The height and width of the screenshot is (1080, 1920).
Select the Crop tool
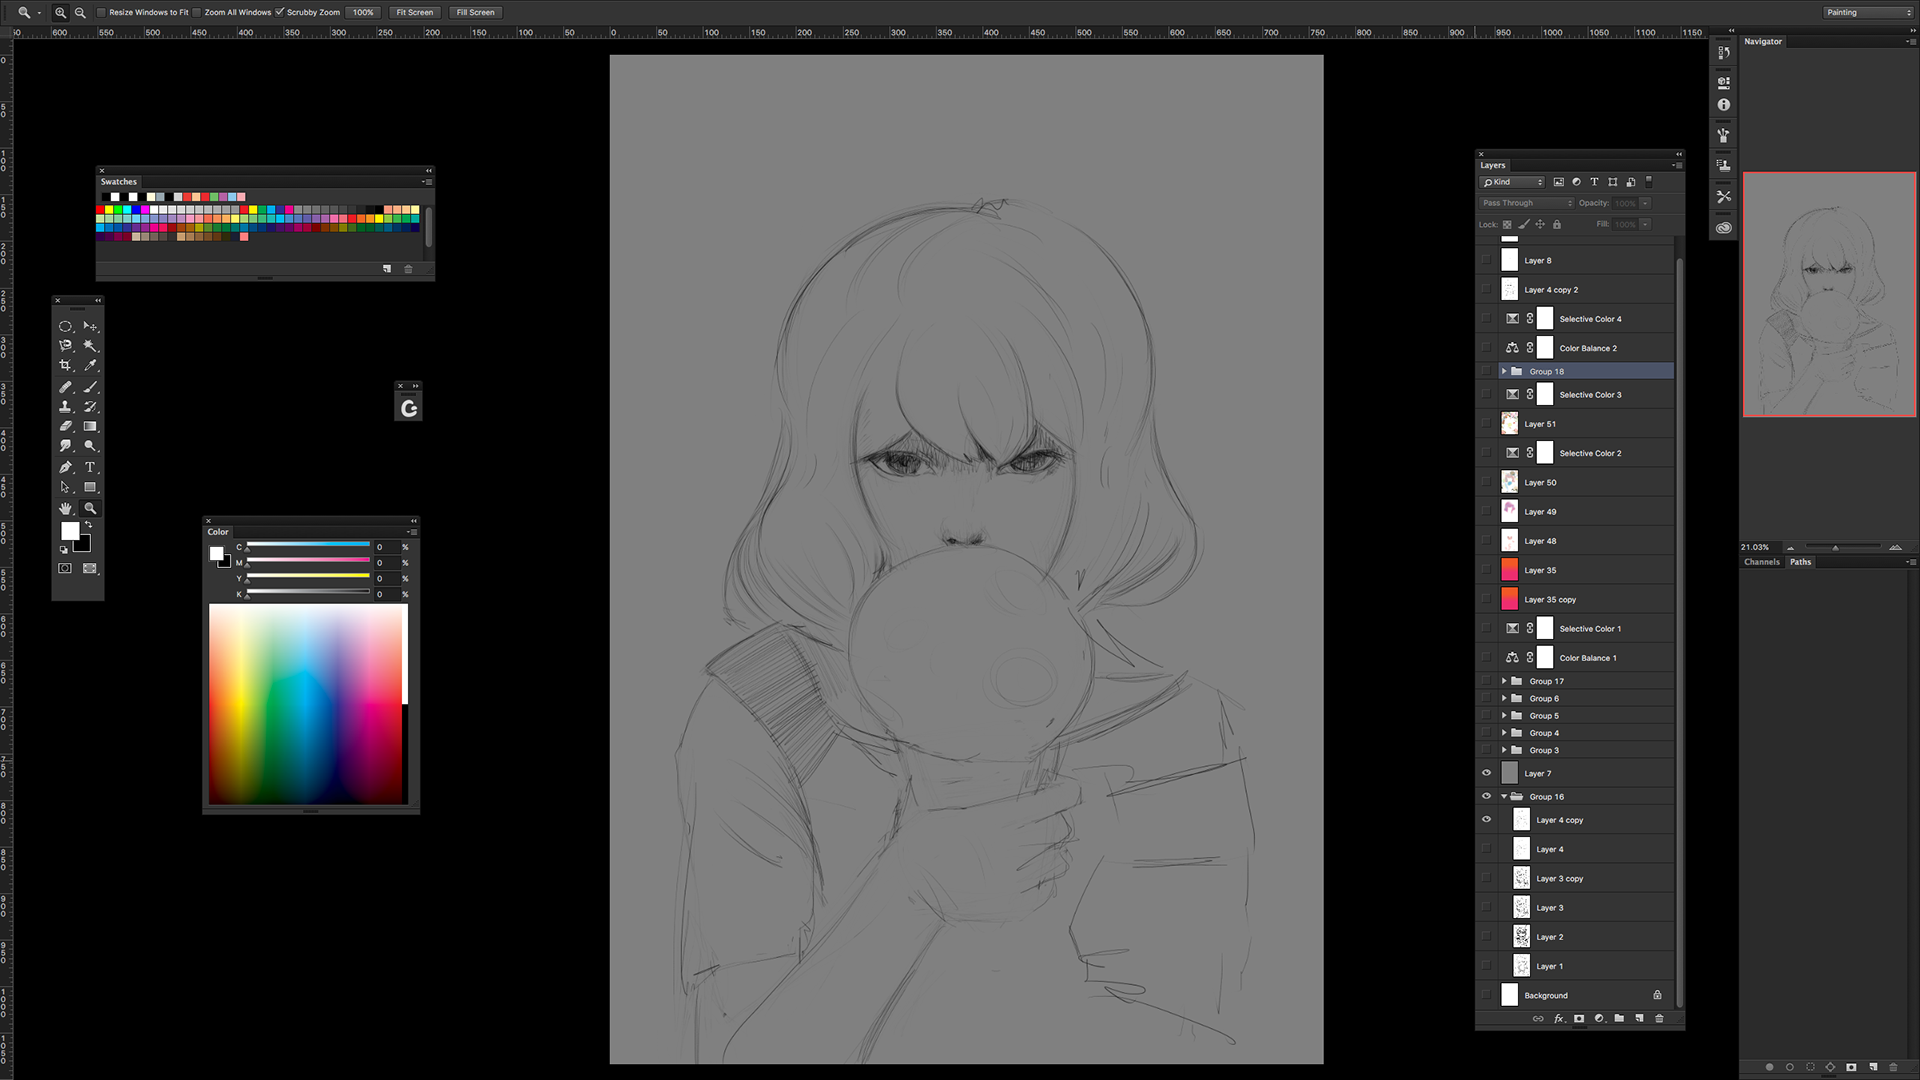(65, 366)
